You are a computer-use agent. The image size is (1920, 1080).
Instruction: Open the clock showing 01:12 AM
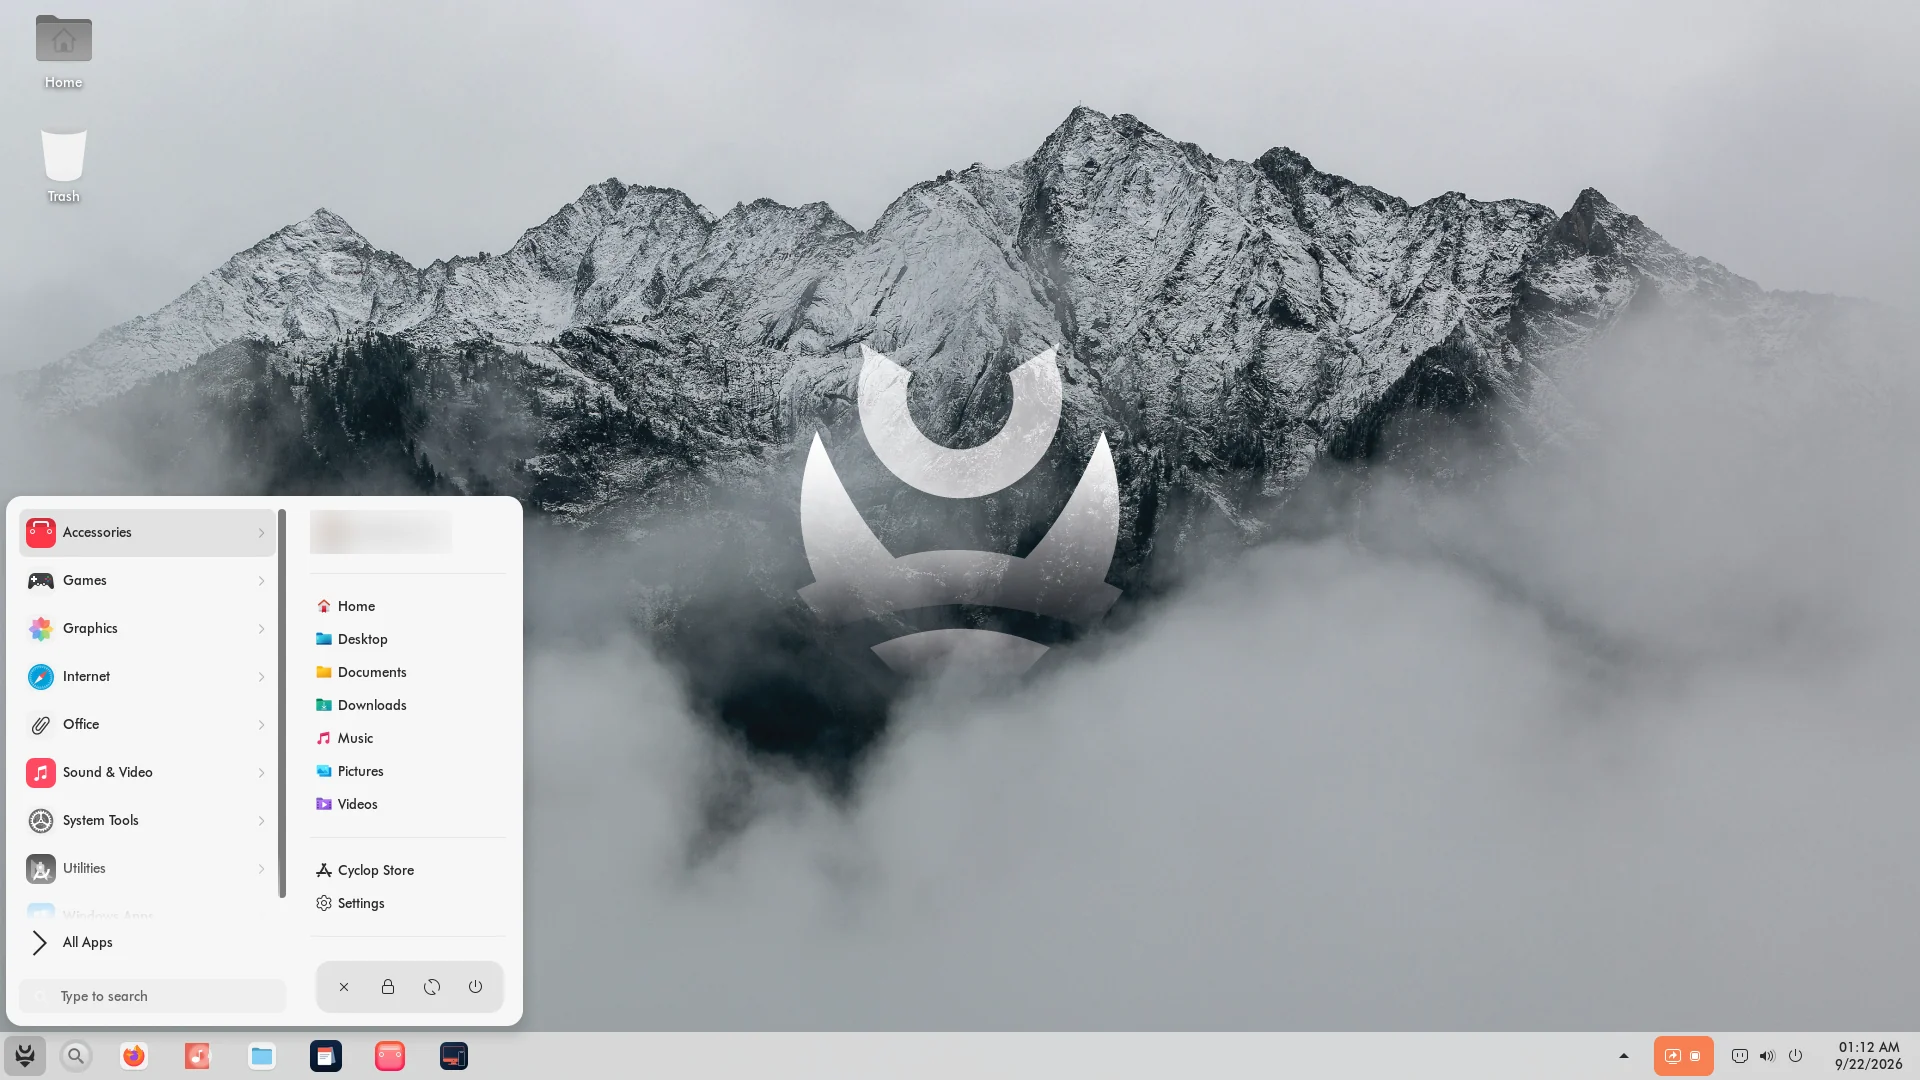(x=1868, y=1056)
